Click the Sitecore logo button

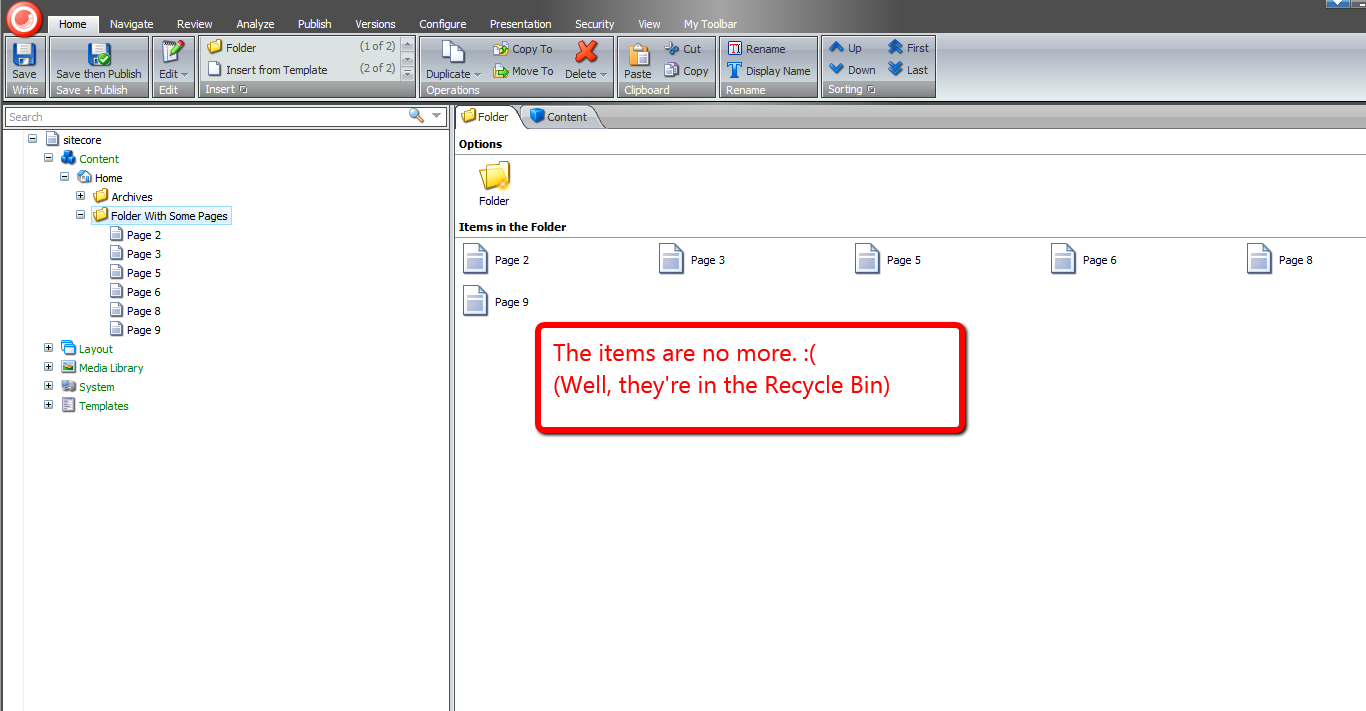tap(24, 17)
